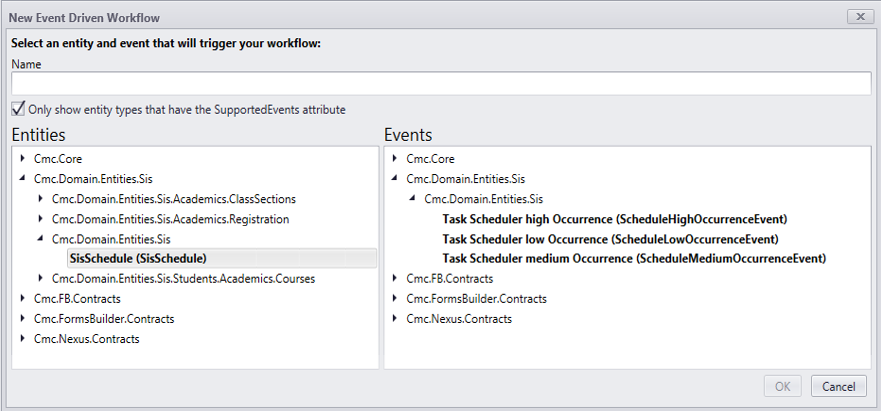Click the Name input field
The width and height of the screenshot is (881, 411).
click(440, 84)
